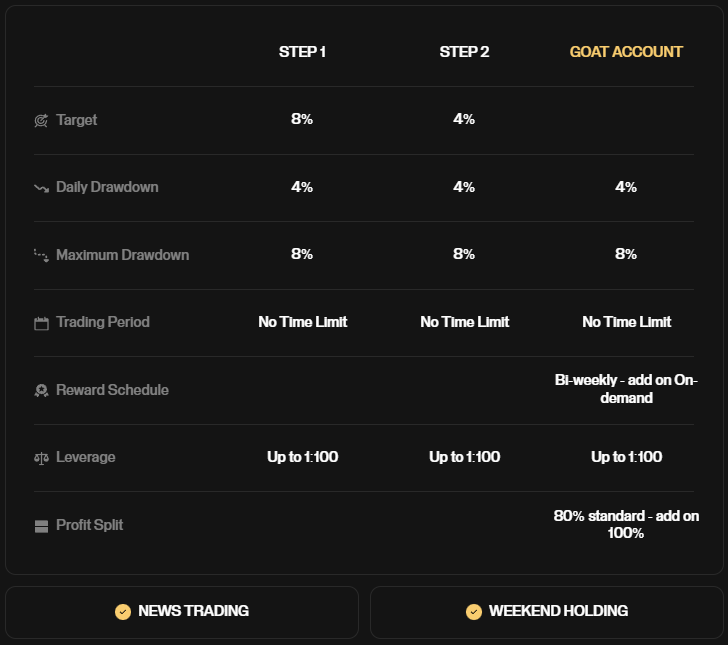Image resolution: width=728 pixels, height=645 pixels.
Task: Click the Target row icon
Action: [x=41, y=120]
